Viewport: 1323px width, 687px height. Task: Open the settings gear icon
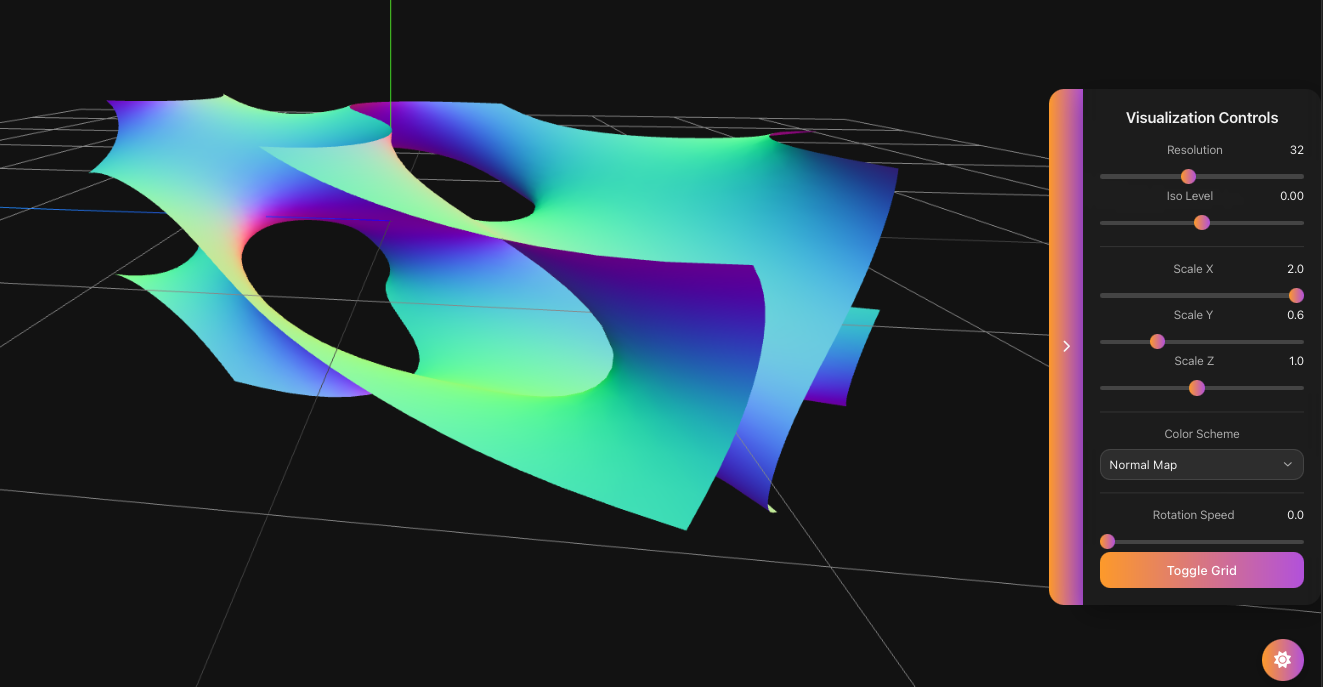coord(1282,659)
